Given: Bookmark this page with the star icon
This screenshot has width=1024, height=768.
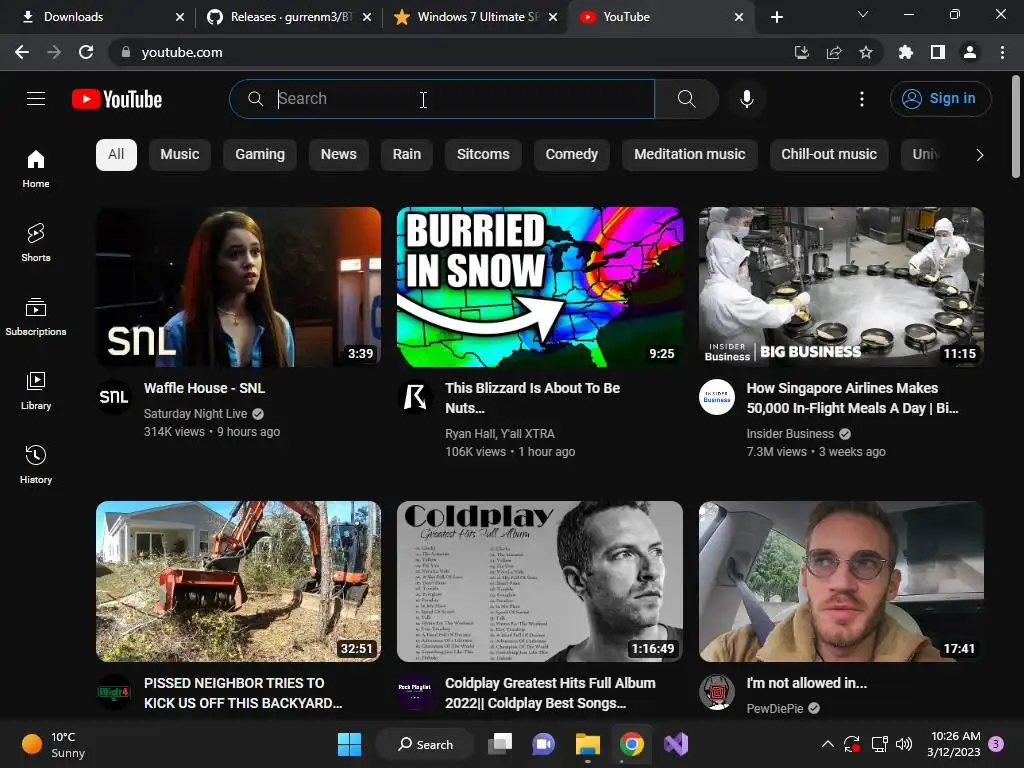Looking at the screenshot, I should [866, 52].
